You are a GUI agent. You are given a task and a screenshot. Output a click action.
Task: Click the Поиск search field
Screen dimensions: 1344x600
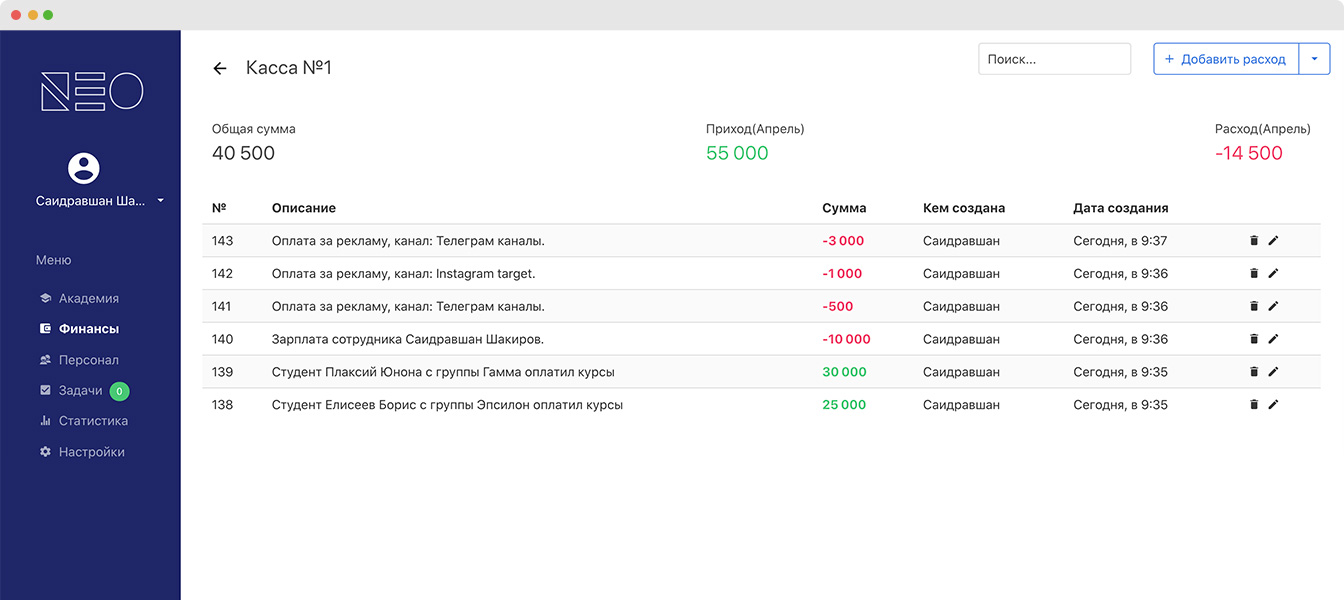1054,58
